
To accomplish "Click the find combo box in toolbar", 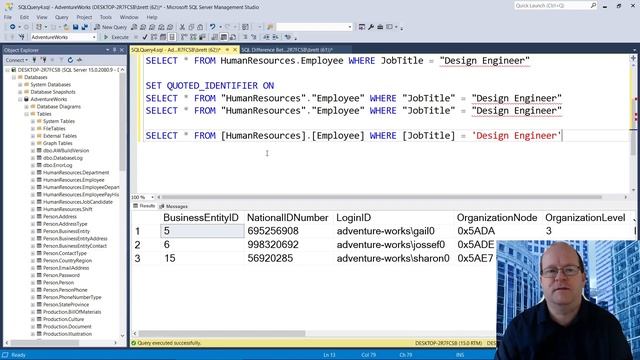I will pyautogui.click(x=314, y=27).
